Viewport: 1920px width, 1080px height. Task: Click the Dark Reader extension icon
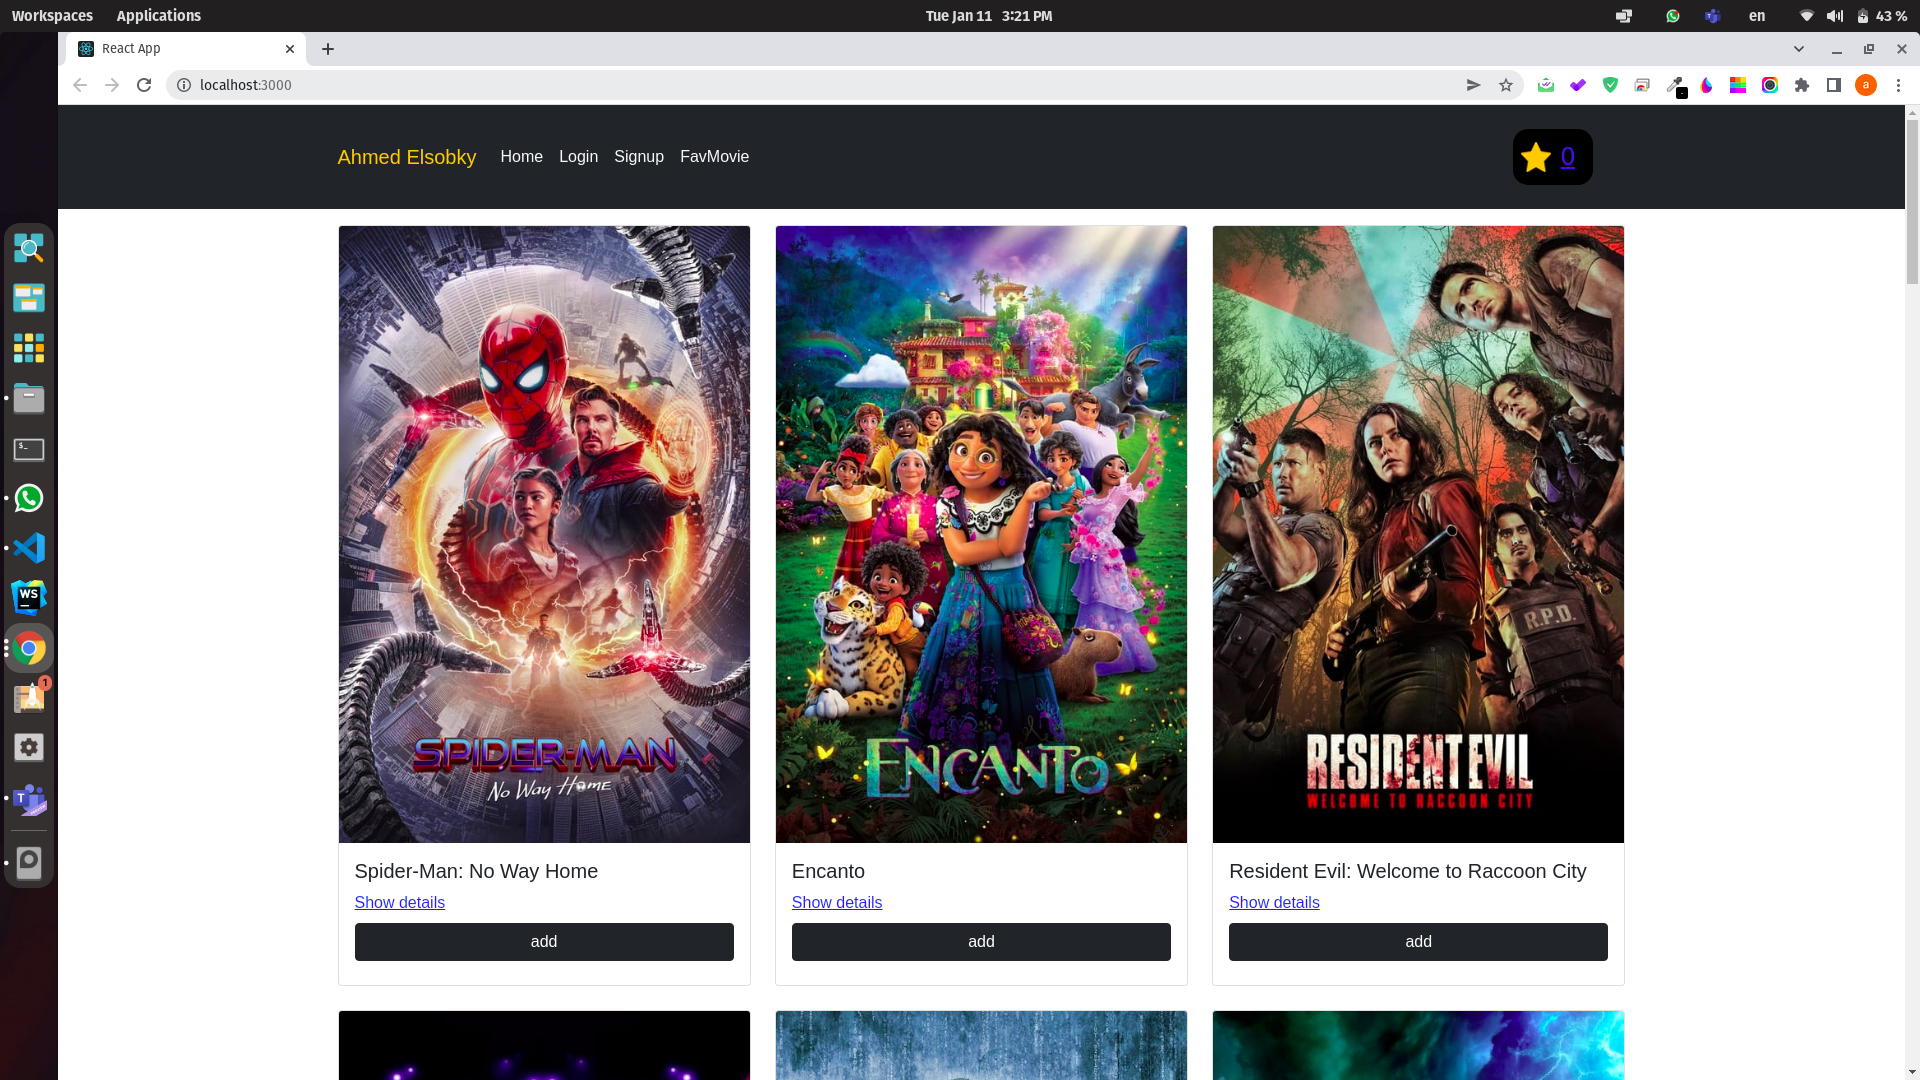tap(1707, 85)
